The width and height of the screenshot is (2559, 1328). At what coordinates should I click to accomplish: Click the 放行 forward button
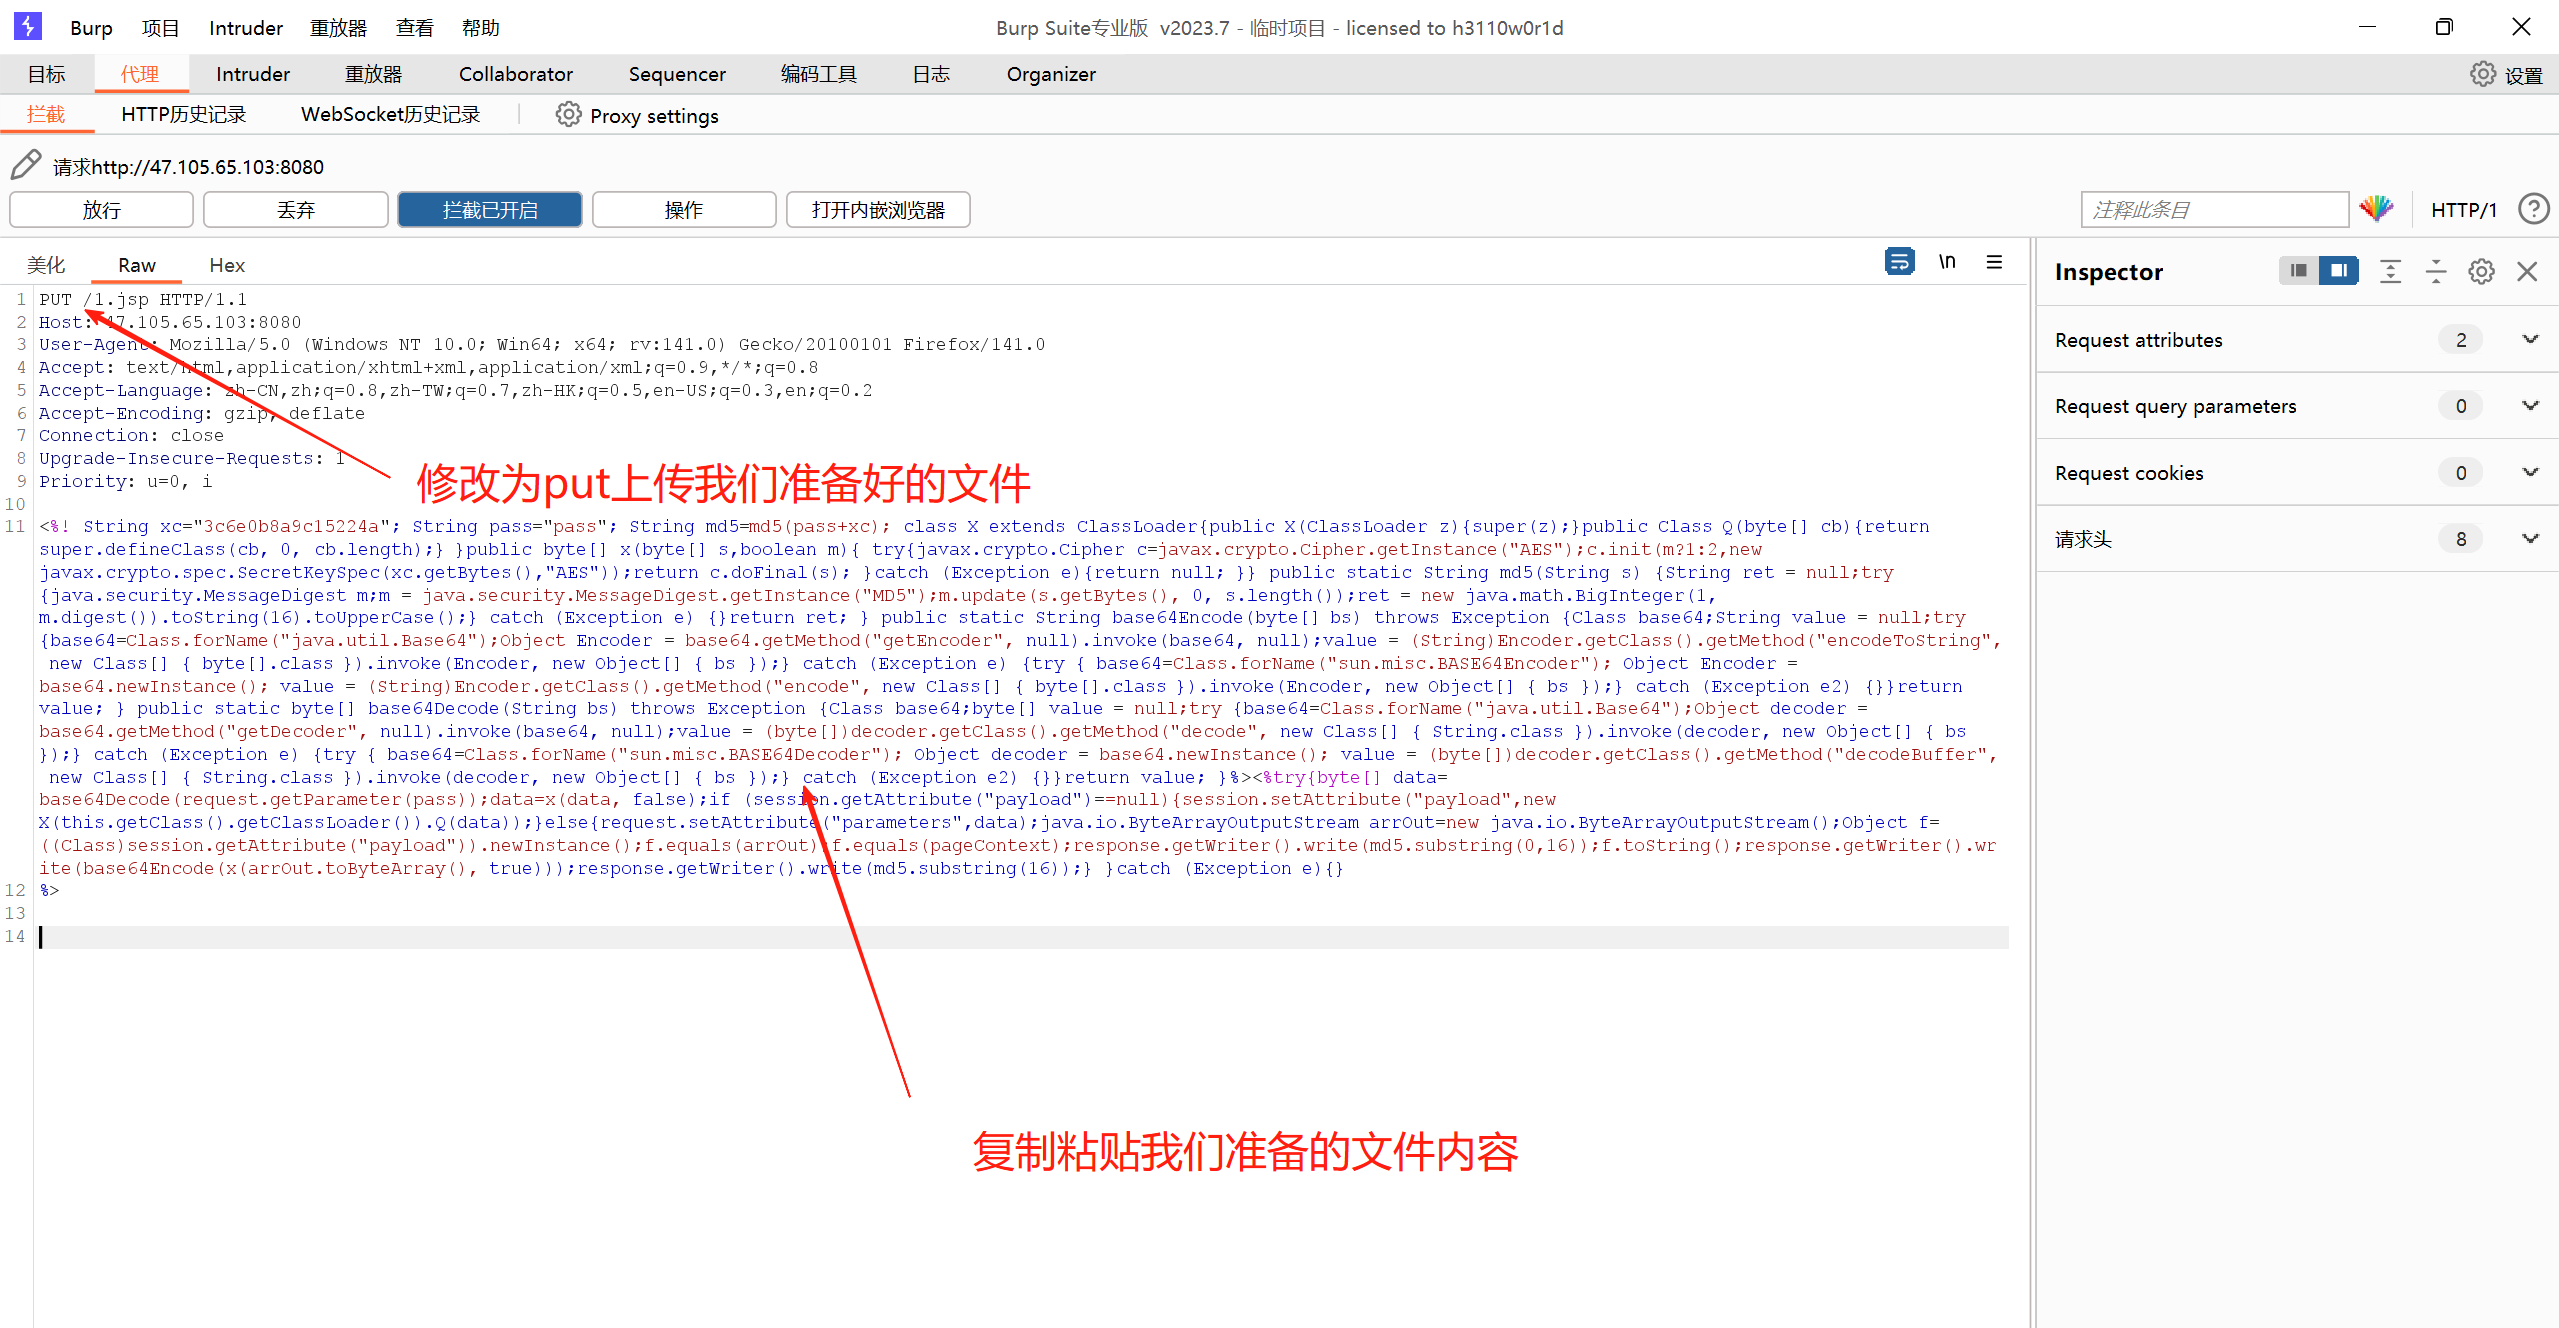coord(101,209)
